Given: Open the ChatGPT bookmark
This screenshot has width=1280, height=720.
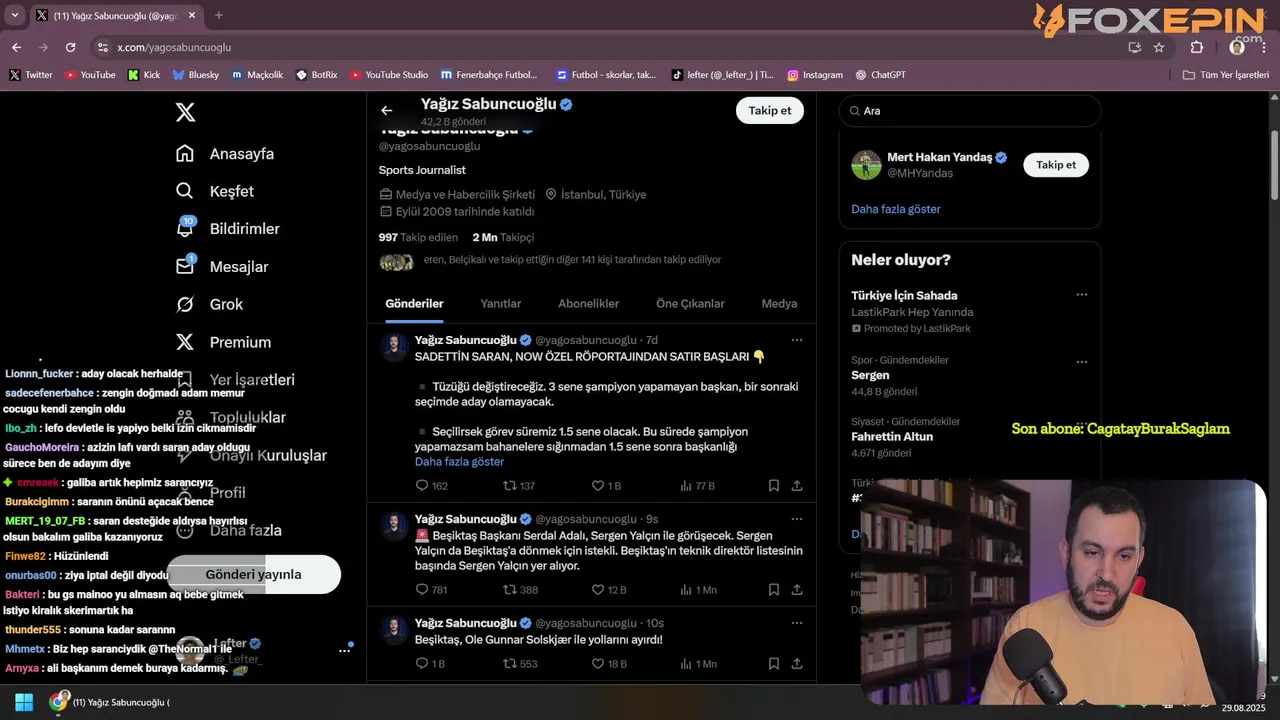Looking at the screenshot, I should pyautogui.click(x=881, y=75).
